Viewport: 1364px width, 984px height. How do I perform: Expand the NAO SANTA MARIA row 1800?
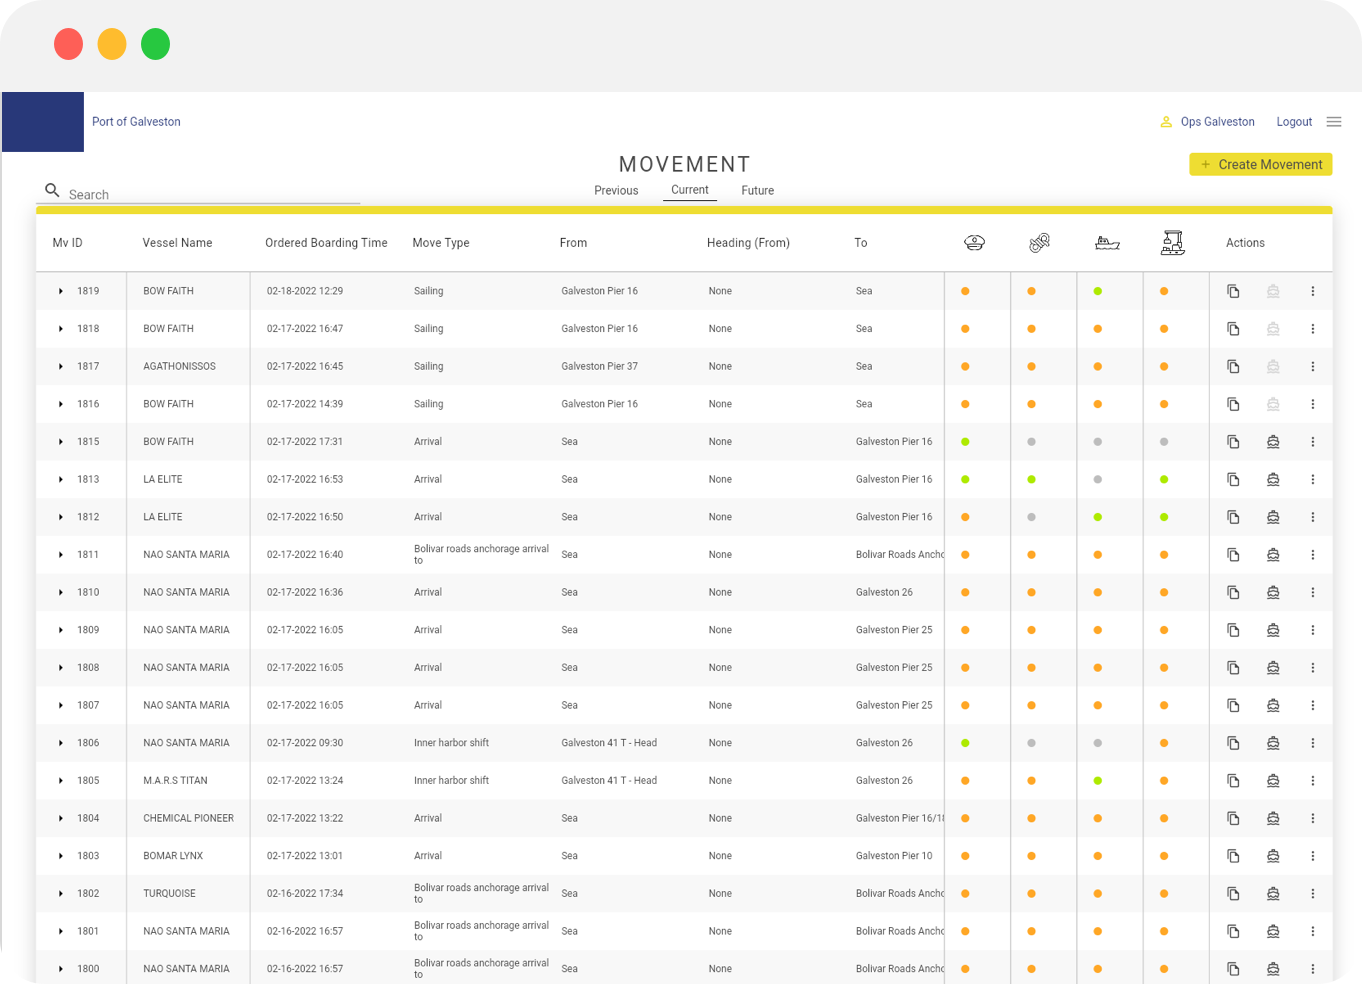(x=60, y=968)
